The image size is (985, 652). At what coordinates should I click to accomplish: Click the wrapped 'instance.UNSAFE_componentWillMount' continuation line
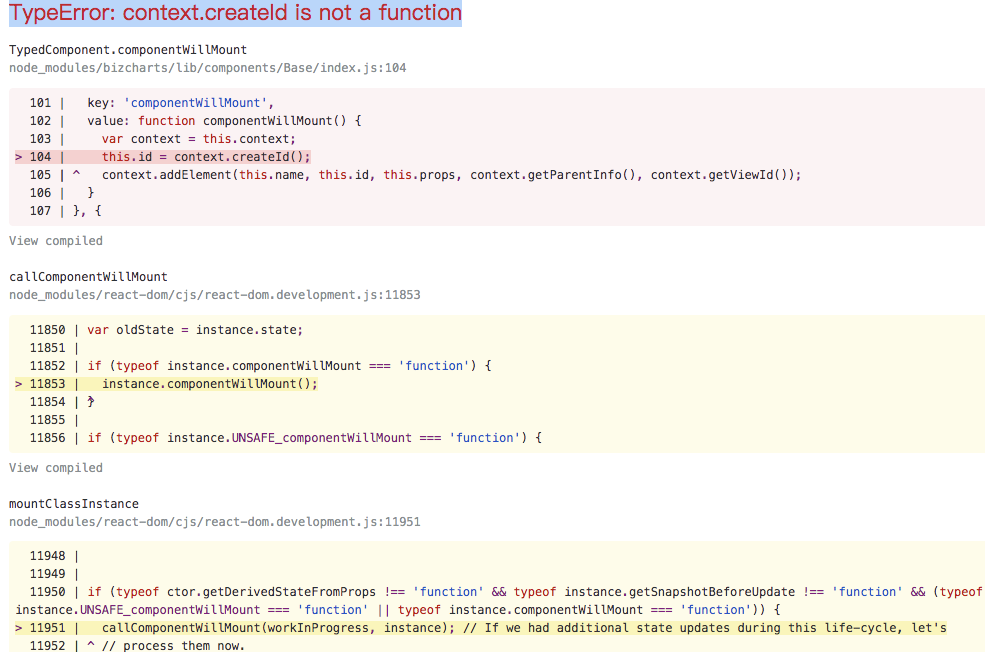point(398,610)
